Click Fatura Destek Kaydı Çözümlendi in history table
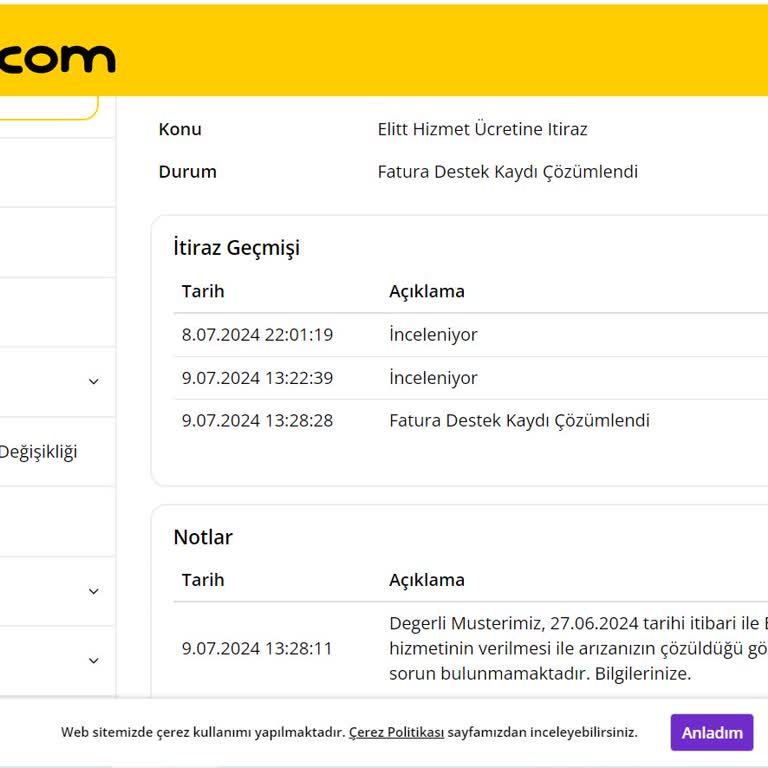Screen dimensions: 768x768 tap(519, 421)
